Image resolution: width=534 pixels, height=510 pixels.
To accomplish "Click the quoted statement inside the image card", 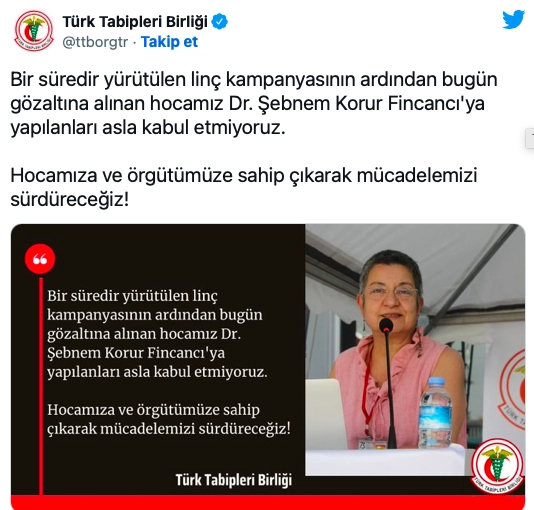I will point(169,362).
